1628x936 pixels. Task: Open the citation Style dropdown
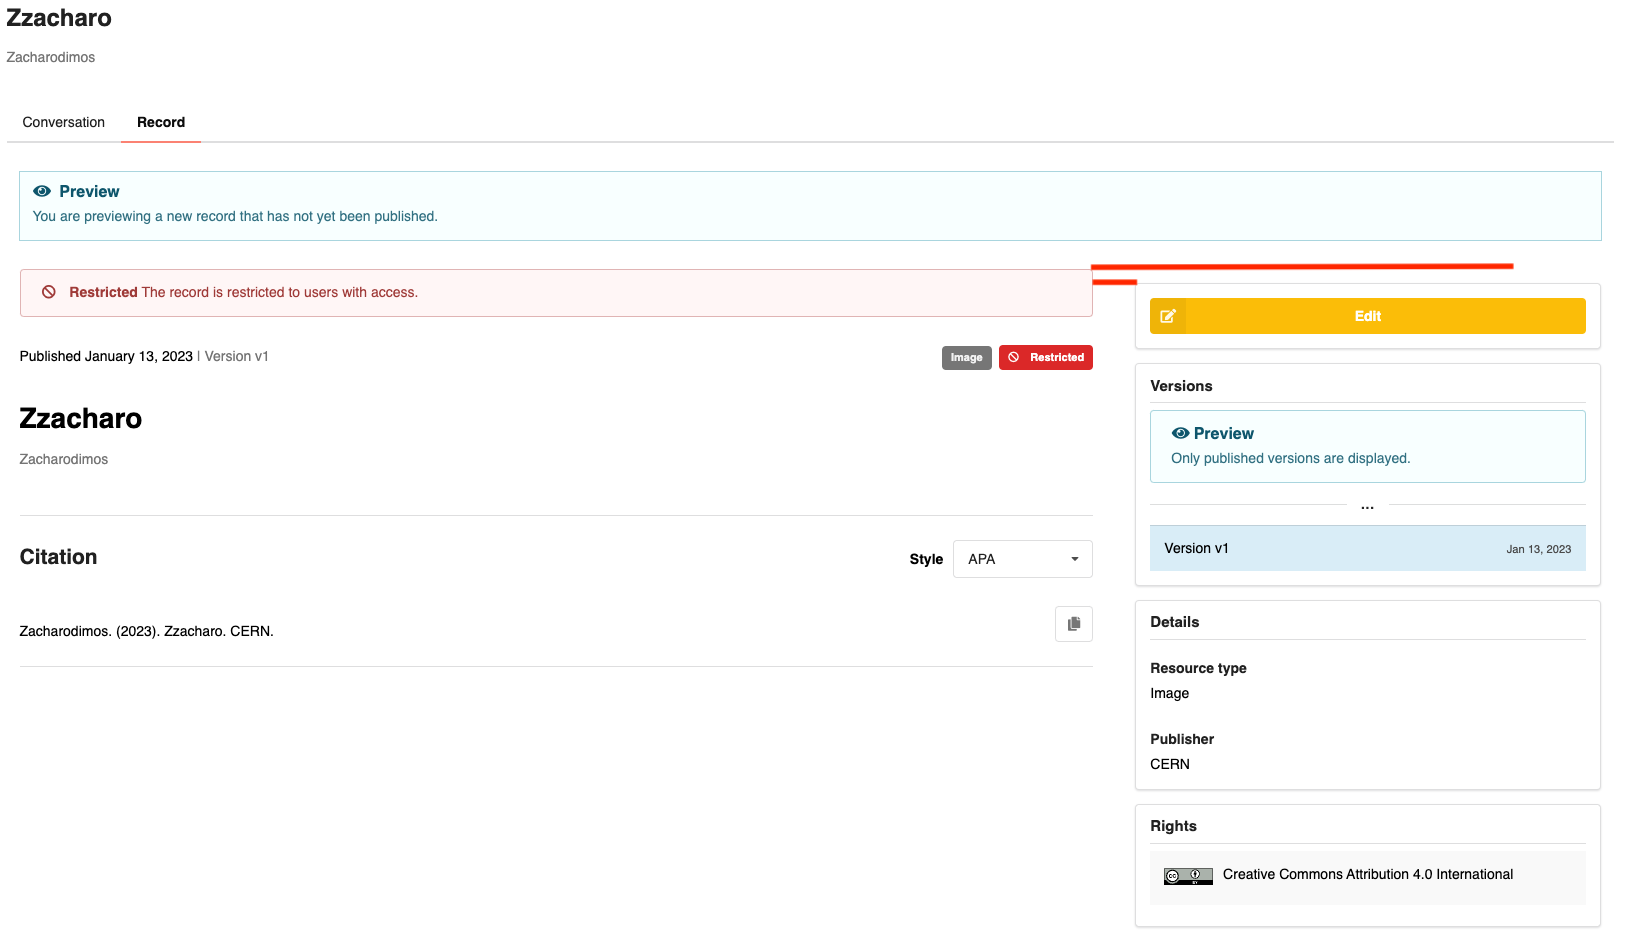pyautogui.click(x=1022, y=558)
